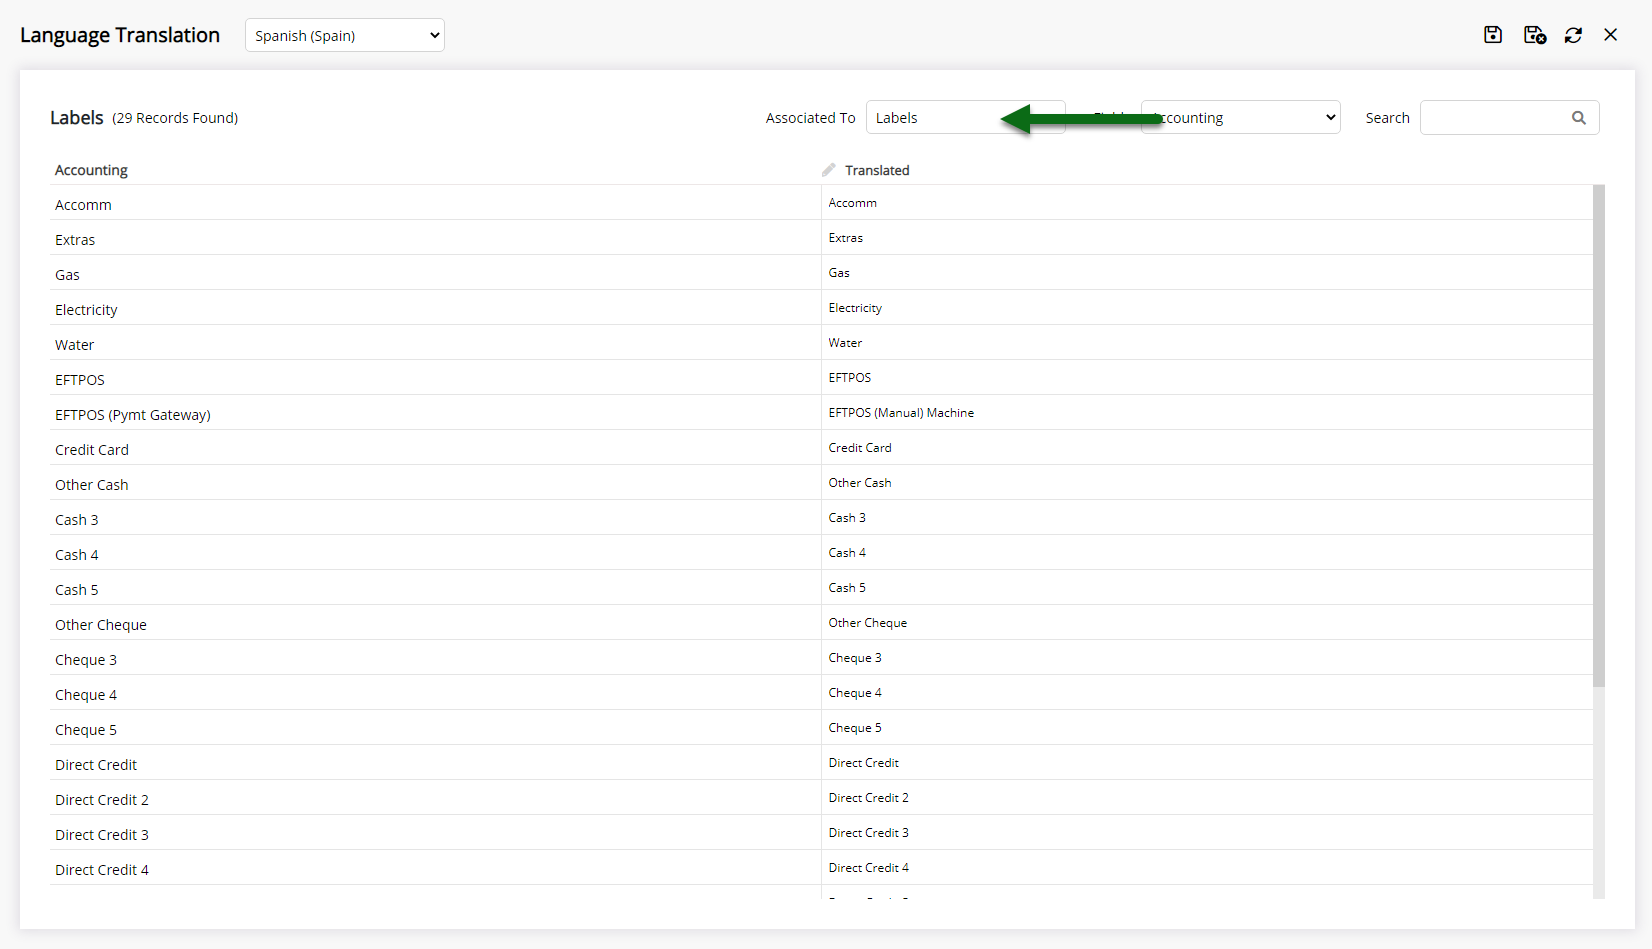Click the 'Translated' column header
The height and width of the screenshot is (949, 1652).
click(877, 170)
